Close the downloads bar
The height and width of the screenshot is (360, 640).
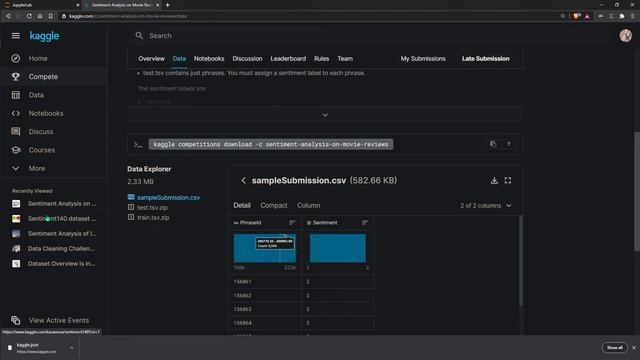pyautogui.click(x=634, y=348)
